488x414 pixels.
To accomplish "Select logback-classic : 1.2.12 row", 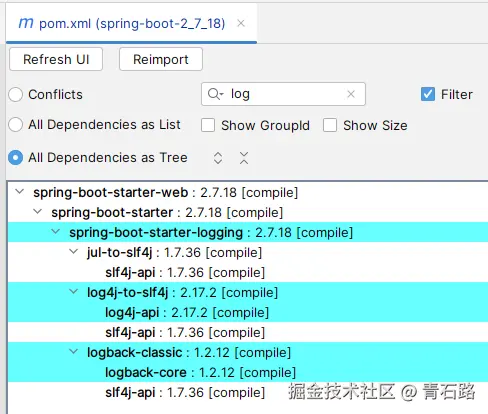I will [x=248, y=352].
